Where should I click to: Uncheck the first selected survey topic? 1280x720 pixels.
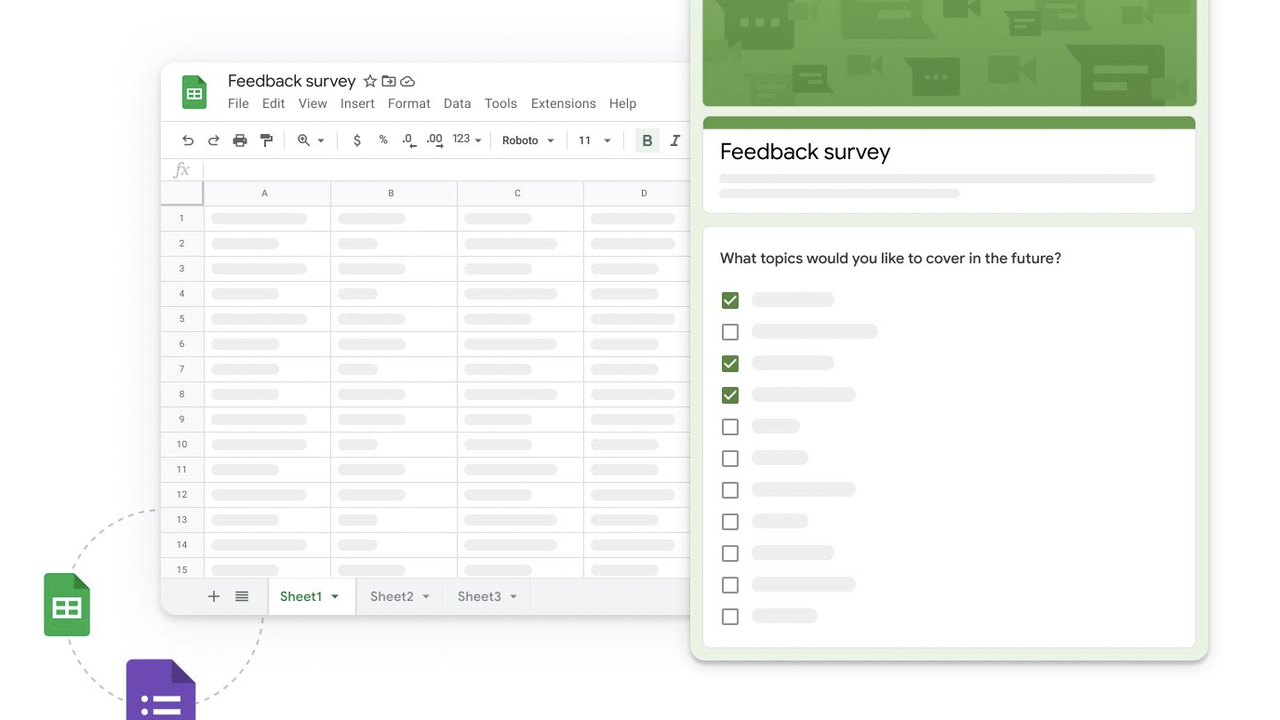pyautogui.click(x=730, y=299)
